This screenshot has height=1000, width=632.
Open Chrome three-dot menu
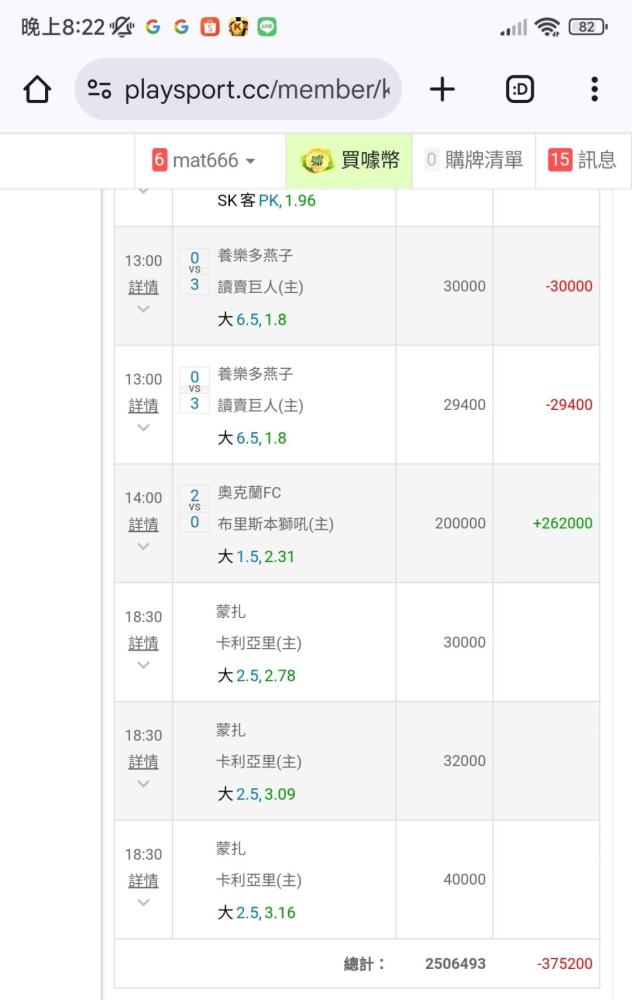coord(594,90)
